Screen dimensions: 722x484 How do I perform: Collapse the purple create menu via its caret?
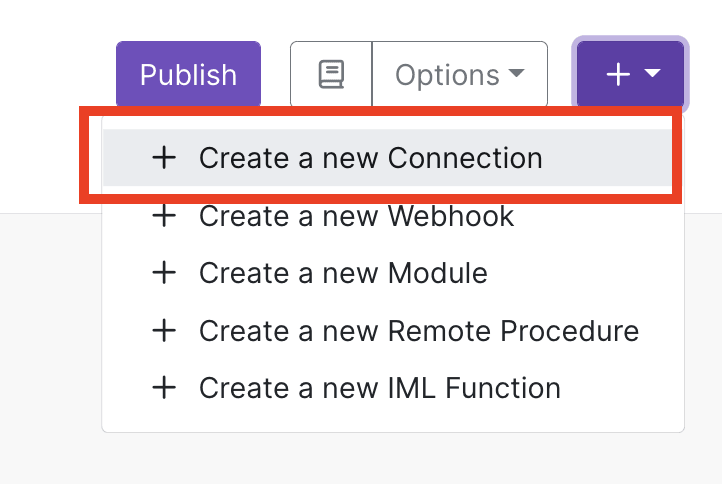(x=652, y=74)
